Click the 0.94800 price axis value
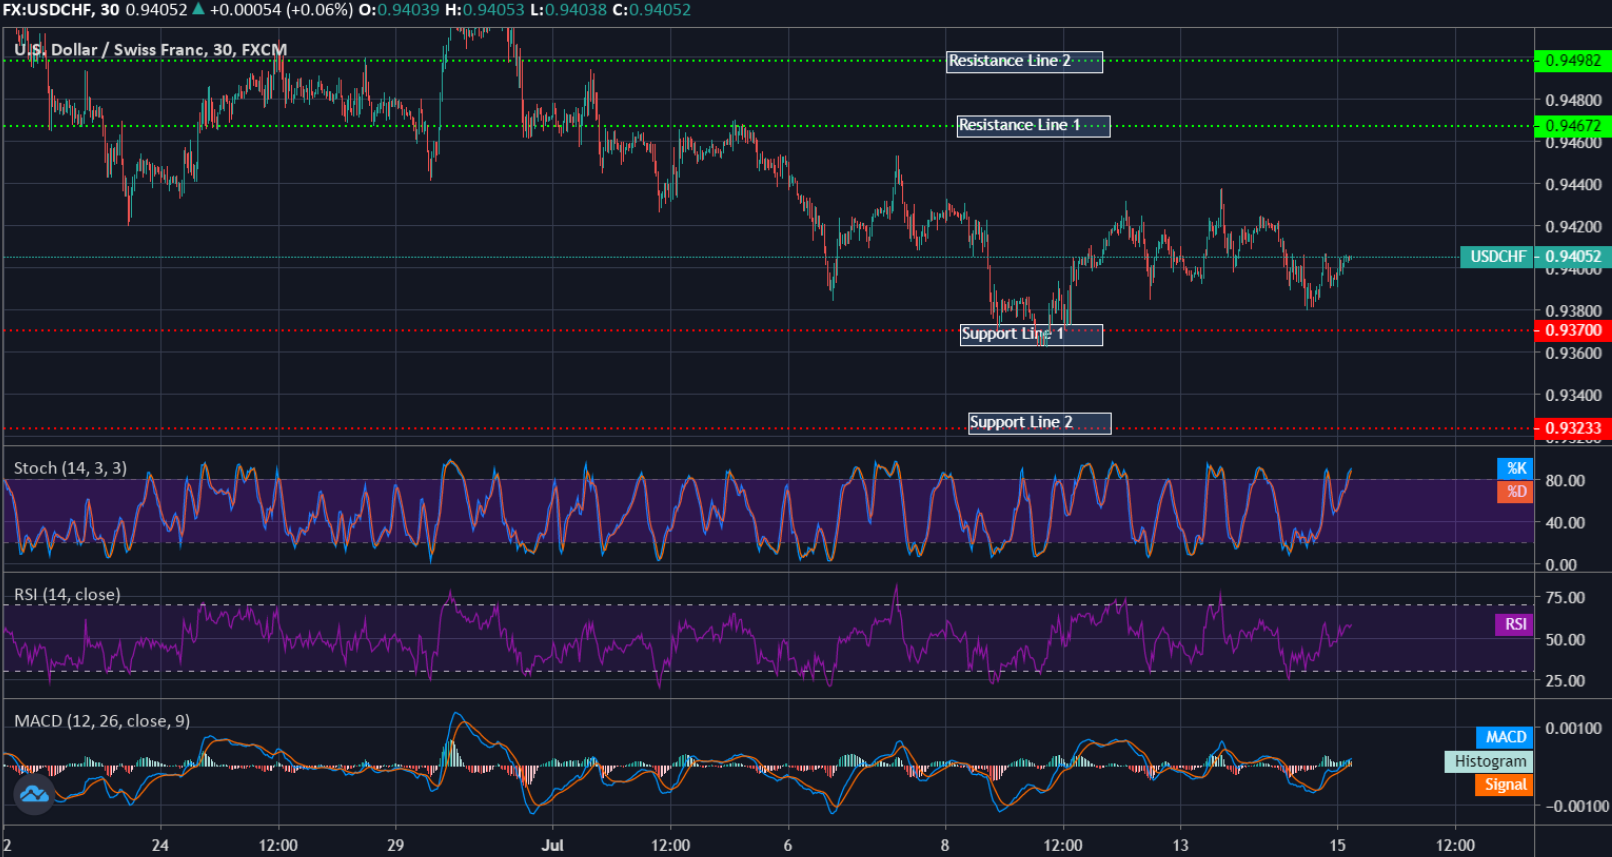 point(1573,100)
